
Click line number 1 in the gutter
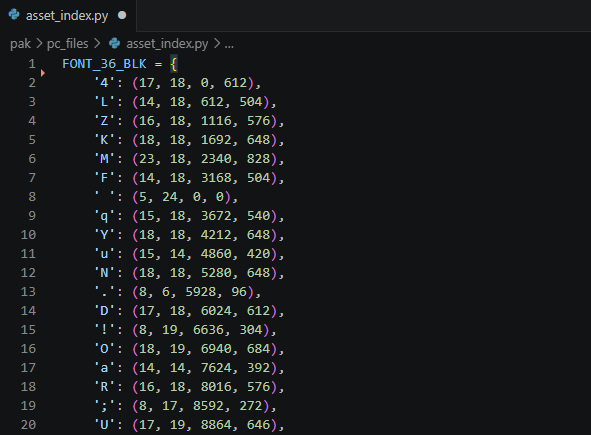(32, 64)
